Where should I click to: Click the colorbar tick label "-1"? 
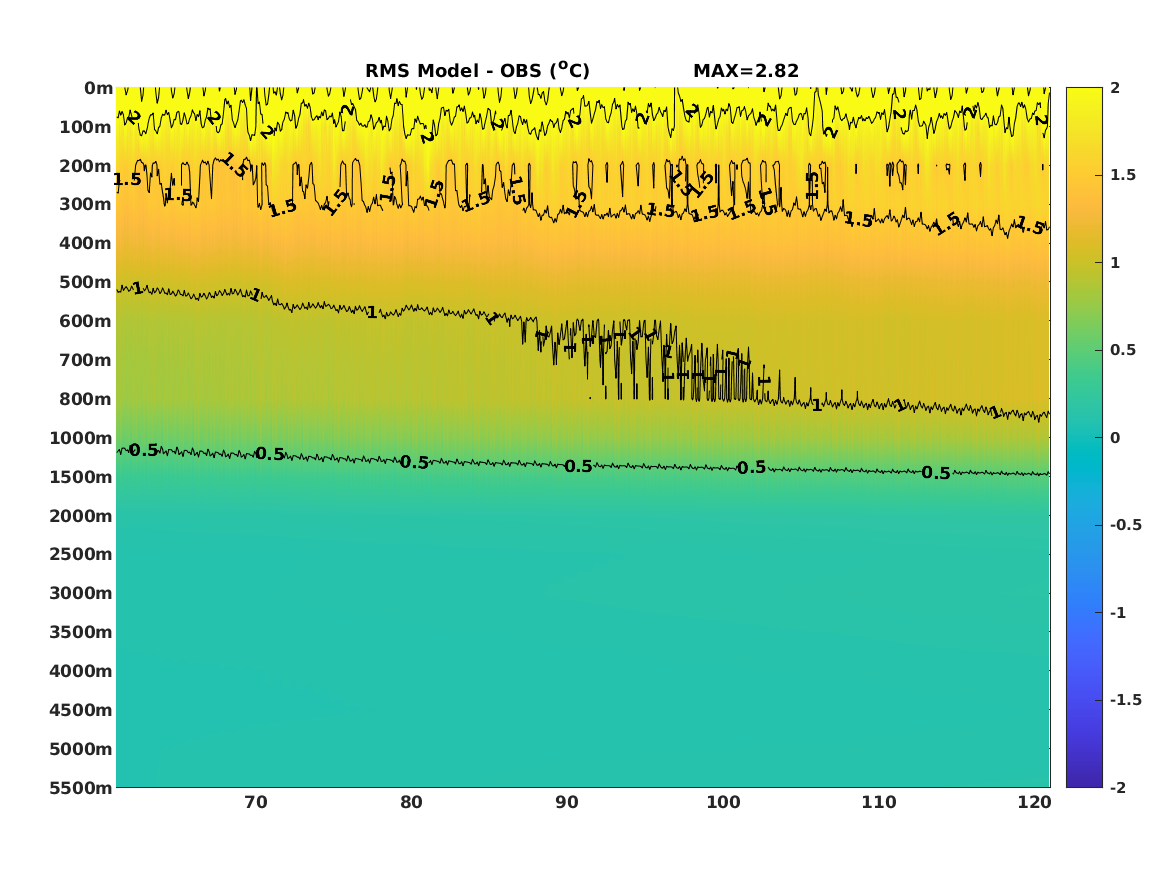(x=1118, y=613)
